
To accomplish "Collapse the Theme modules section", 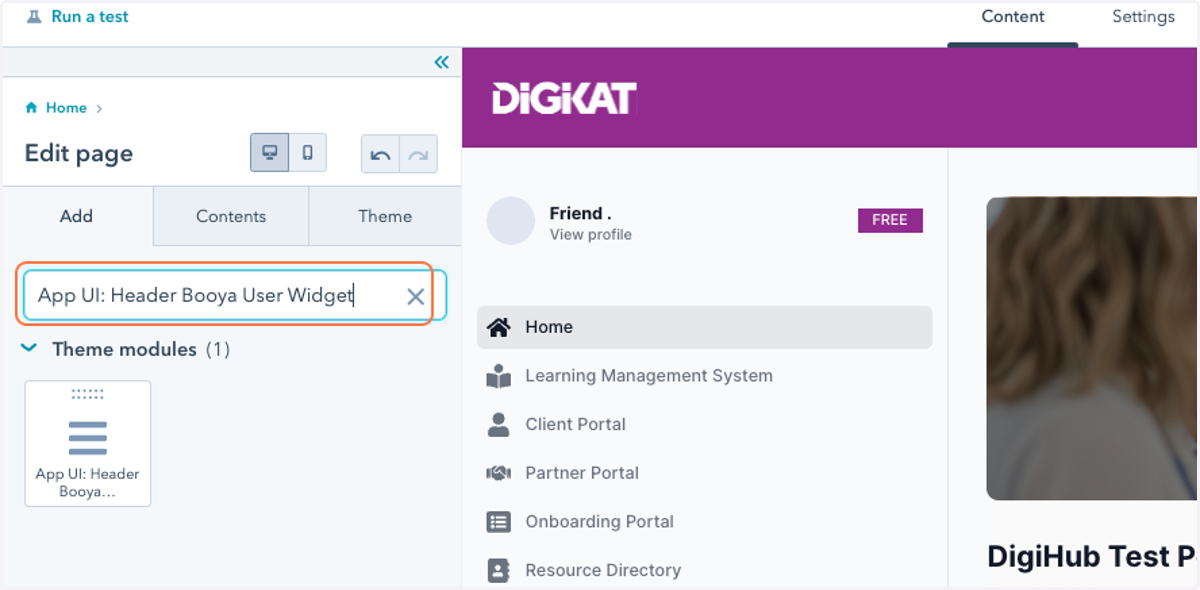I will (30, 349).
